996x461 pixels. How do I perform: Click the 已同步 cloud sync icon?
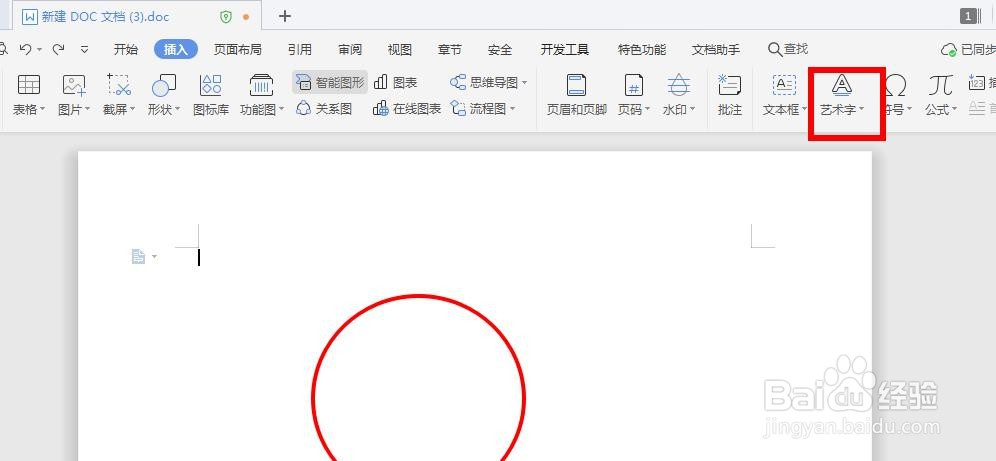(x=949, y=50)
